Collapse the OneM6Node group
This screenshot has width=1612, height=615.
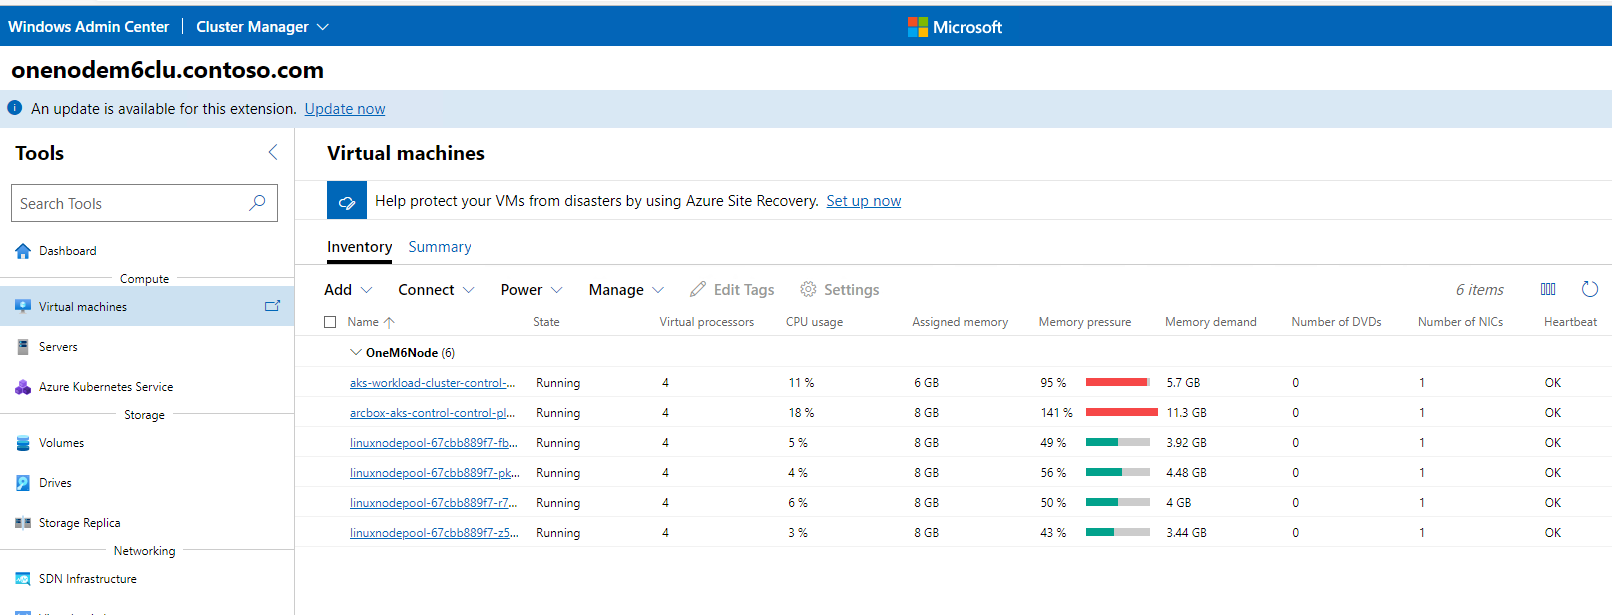coord(356,352)
